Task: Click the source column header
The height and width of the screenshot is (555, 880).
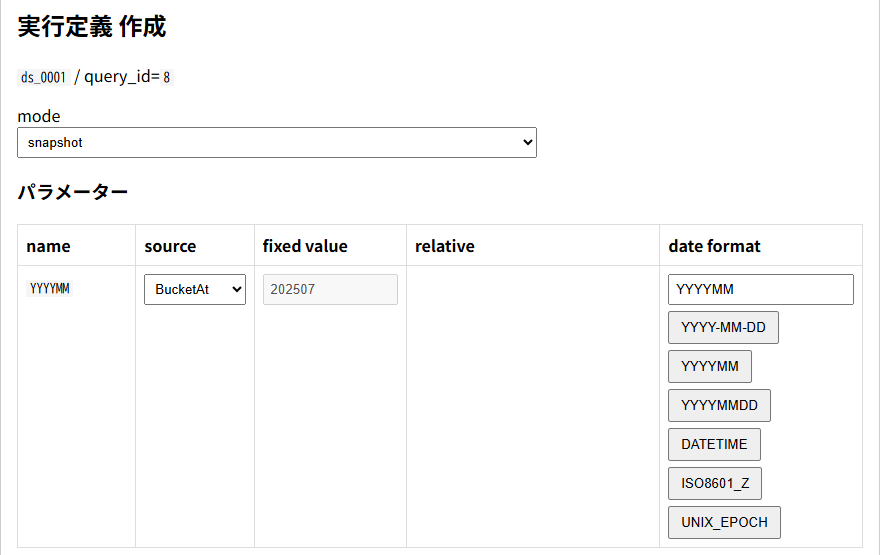Action: click(170, 246)
